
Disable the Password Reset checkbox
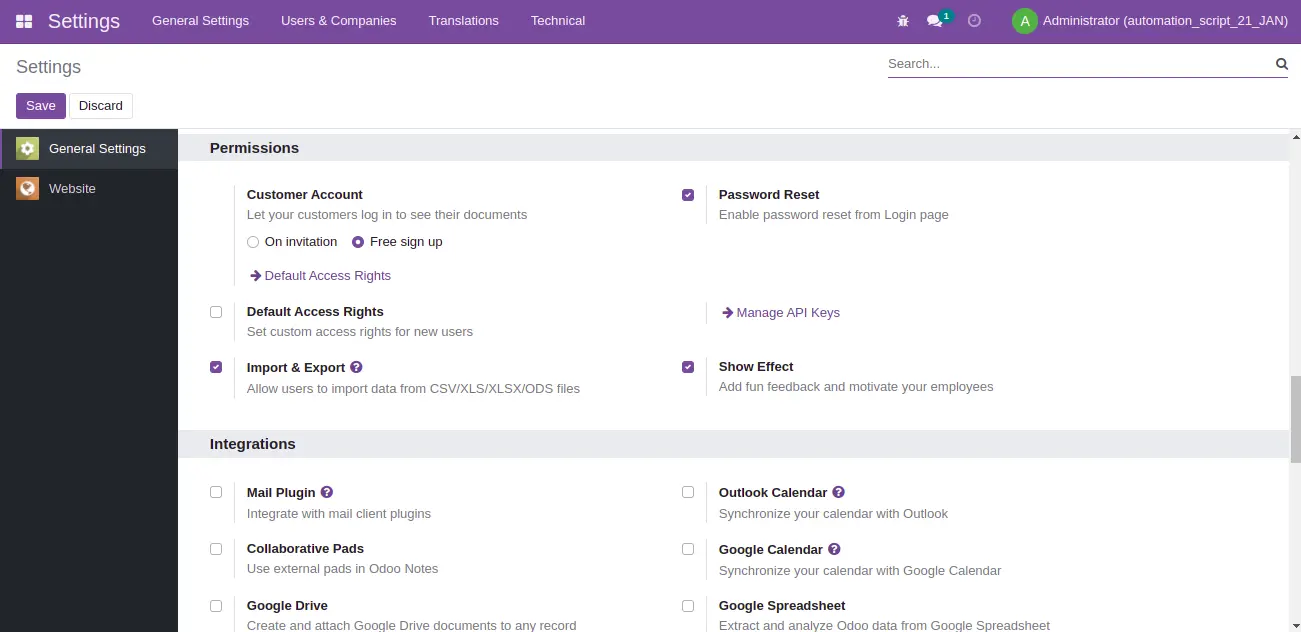pos(688,195)
